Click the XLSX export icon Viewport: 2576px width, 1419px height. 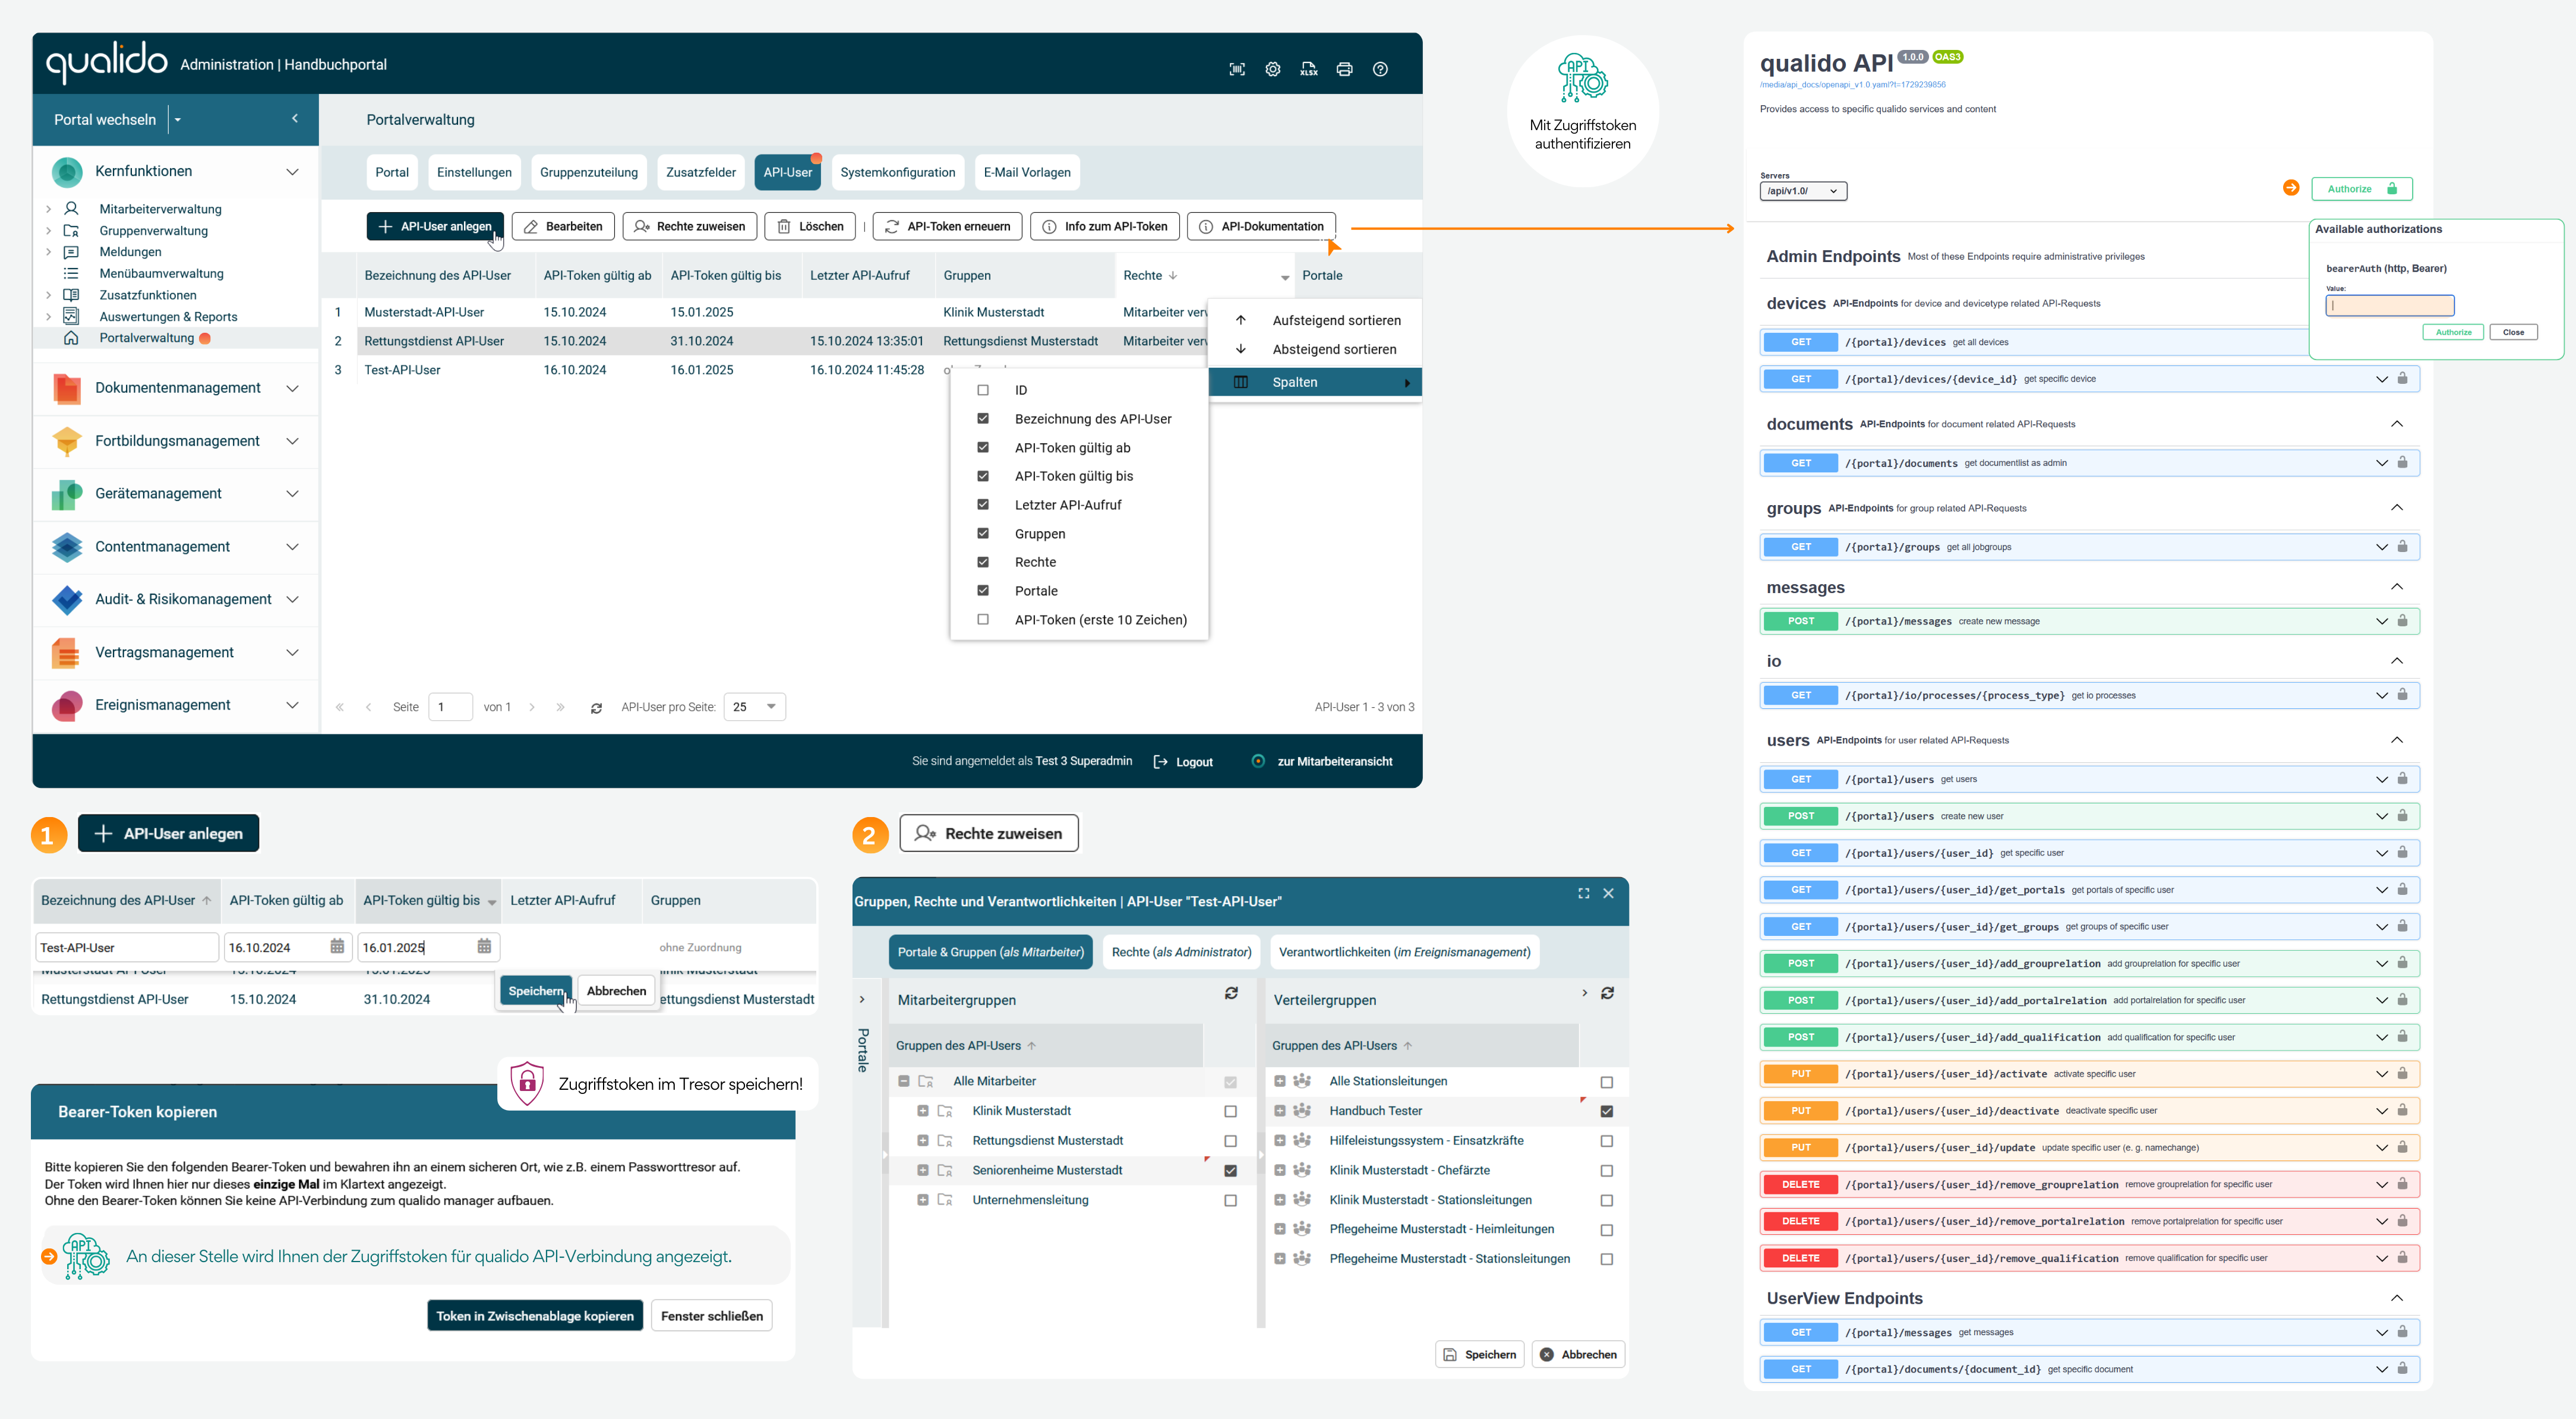click(1309, 69)
